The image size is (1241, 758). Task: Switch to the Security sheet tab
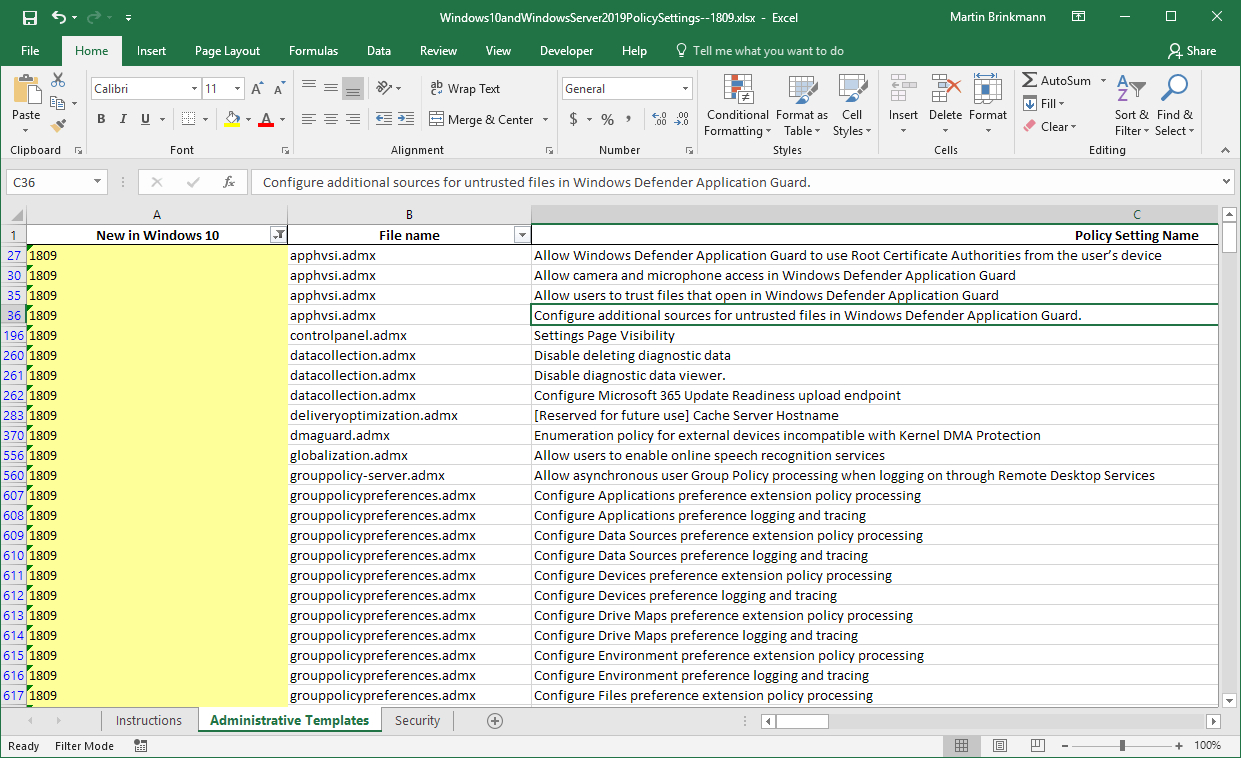click(417, 721)
